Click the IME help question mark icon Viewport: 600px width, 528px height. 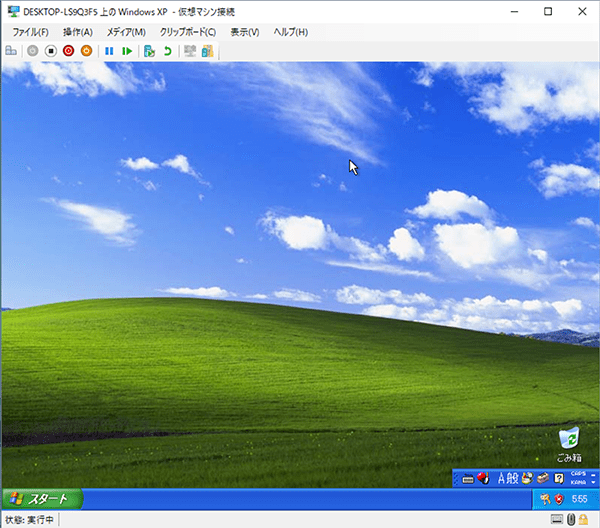click(559, 478)
